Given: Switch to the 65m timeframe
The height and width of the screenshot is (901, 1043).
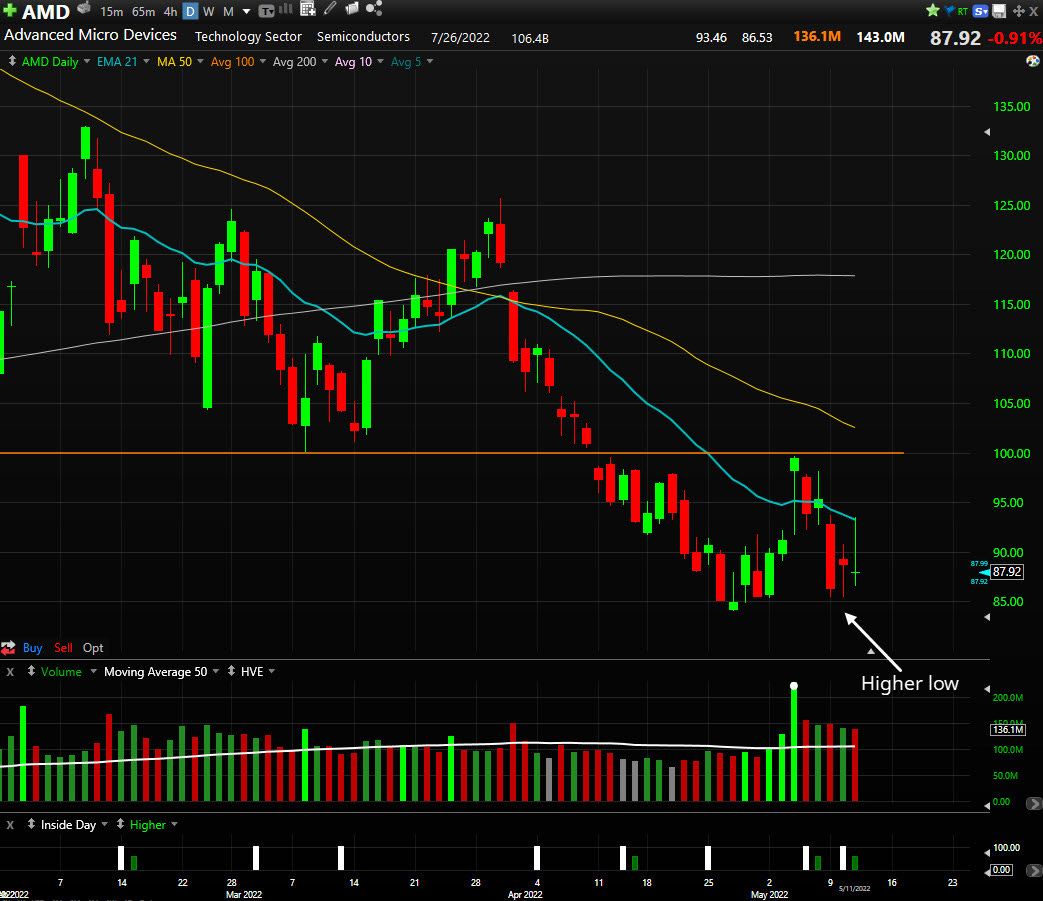Looking at the screenshot, I should coord(143,11).
